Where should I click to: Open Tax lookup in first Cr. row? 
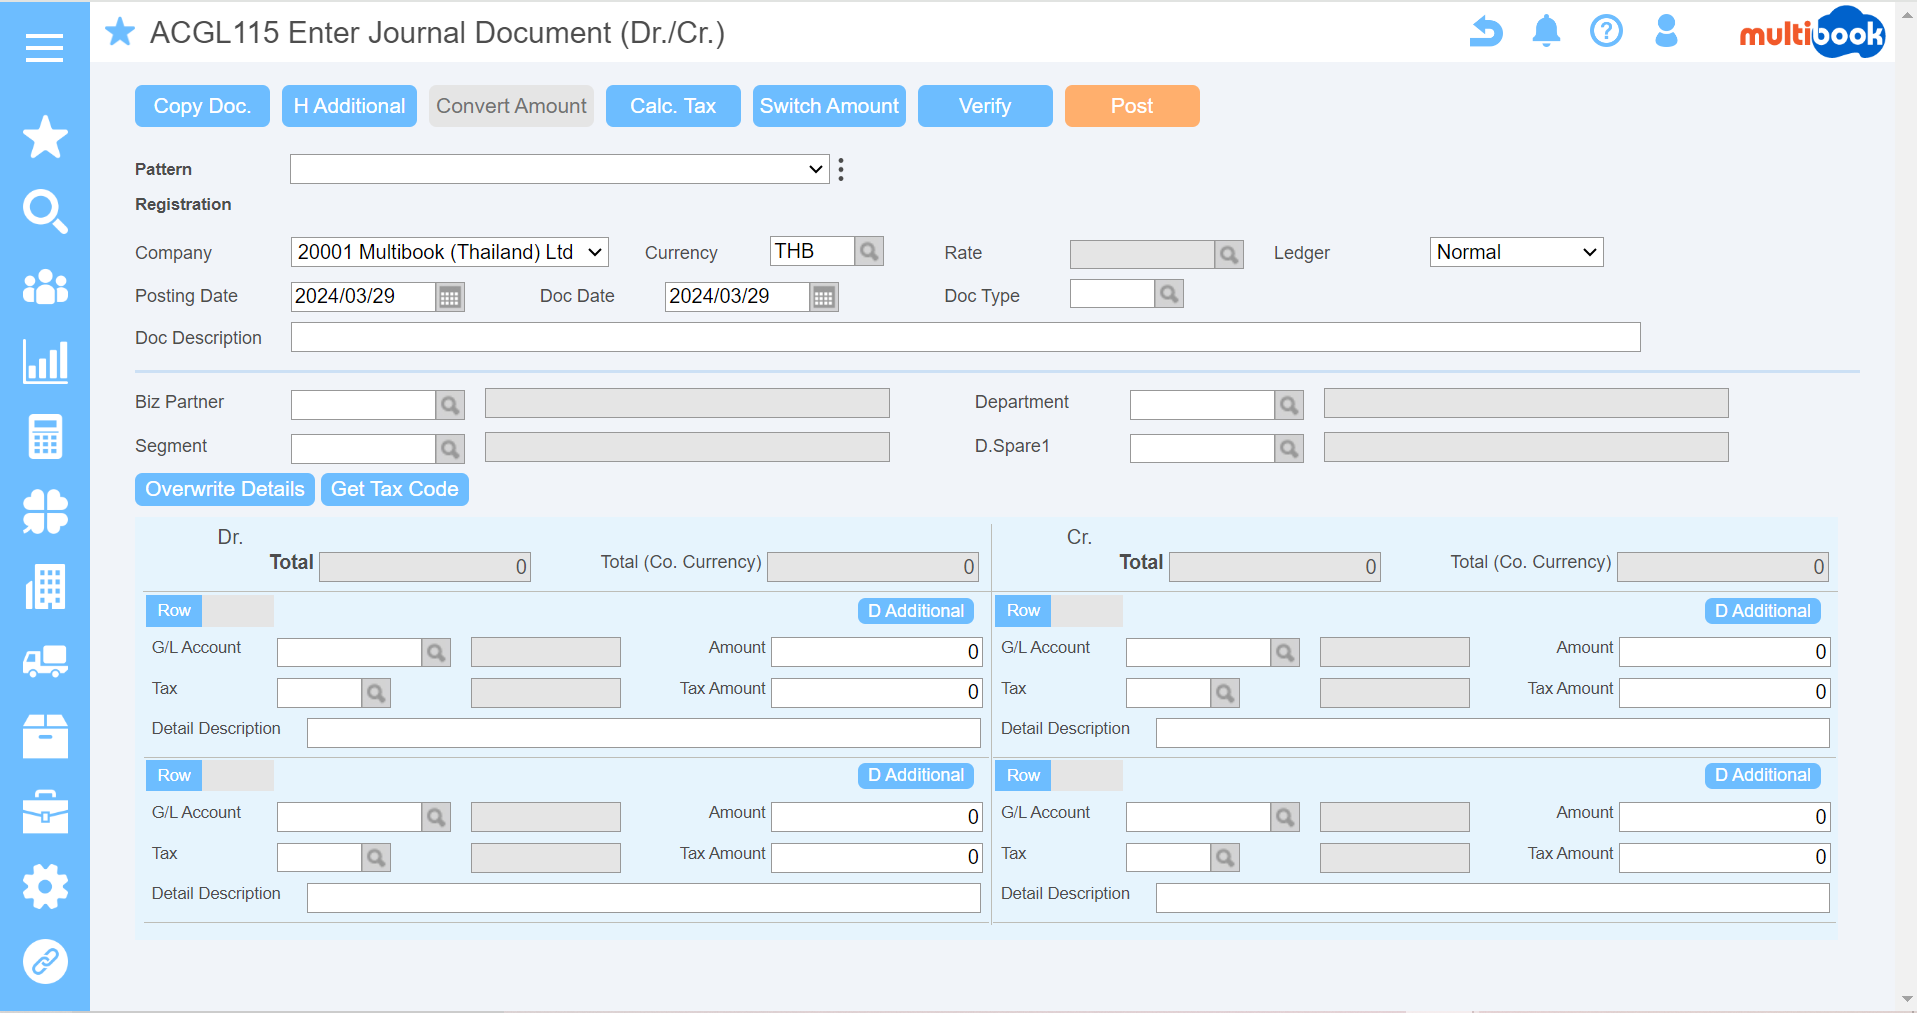(1225, 693)
